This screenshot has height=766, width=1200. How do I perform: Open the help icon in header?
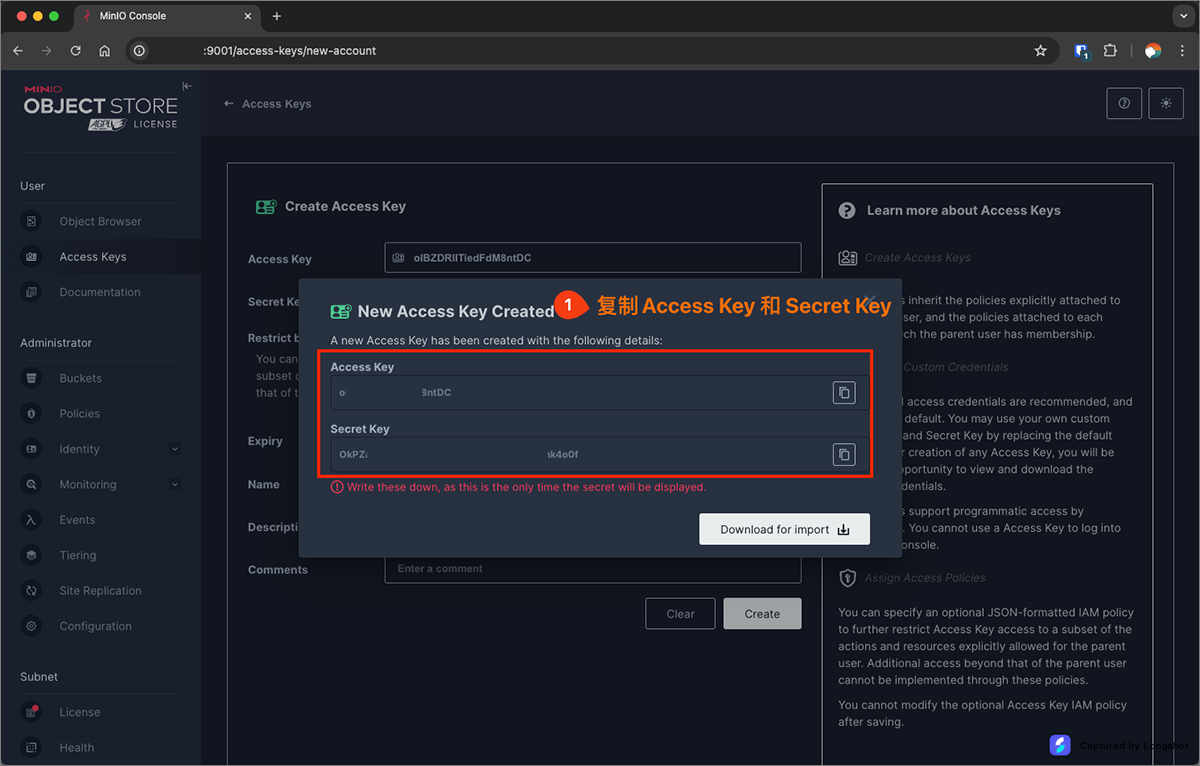coord(1124,104)
